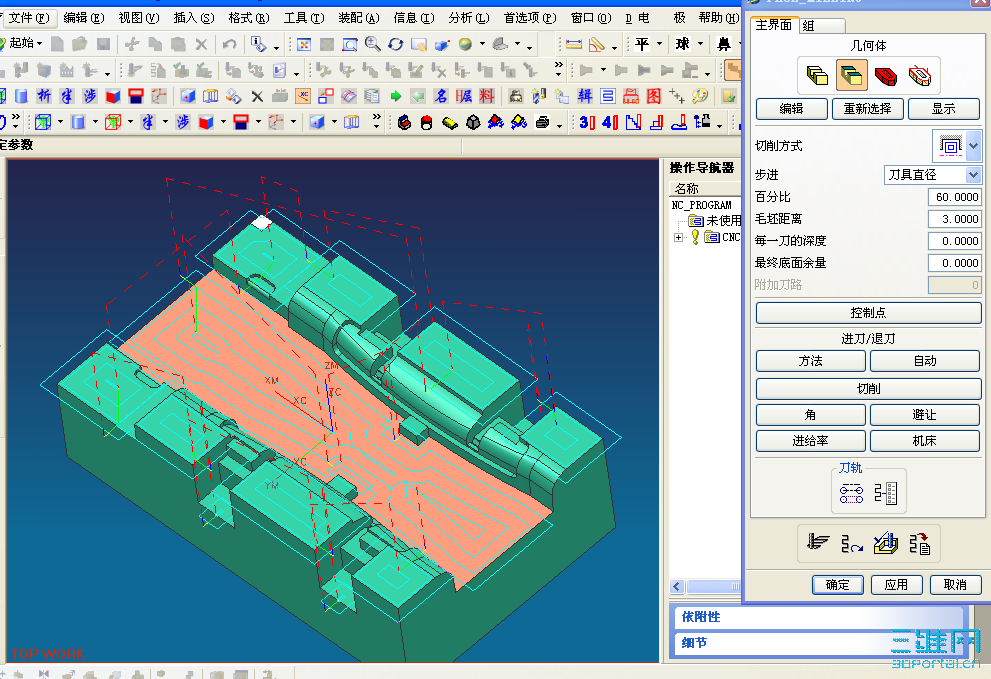The width and height of the screenshot is (991, 679).
Task: Open the 起始 start dropdown
Action: (x=26, y=43)
